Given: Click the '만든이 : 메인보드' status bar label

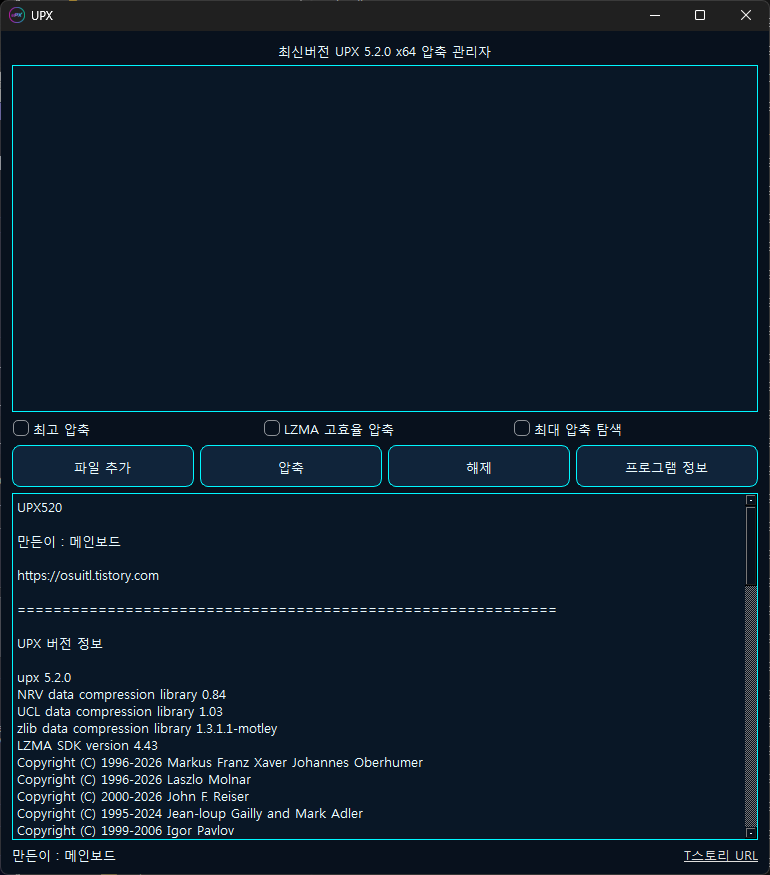Looking at the screenshot, I should pos(64,855).
